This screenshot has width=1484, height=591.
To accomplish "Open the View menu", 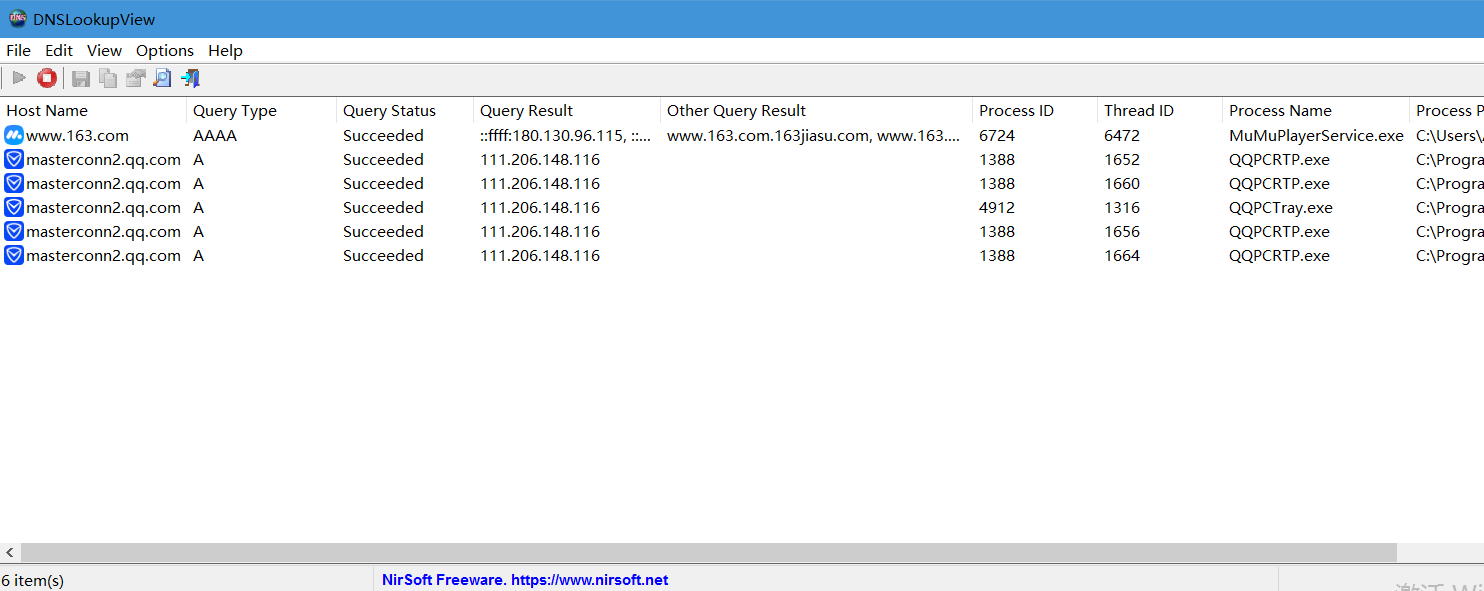I will (x=104, y=50).
